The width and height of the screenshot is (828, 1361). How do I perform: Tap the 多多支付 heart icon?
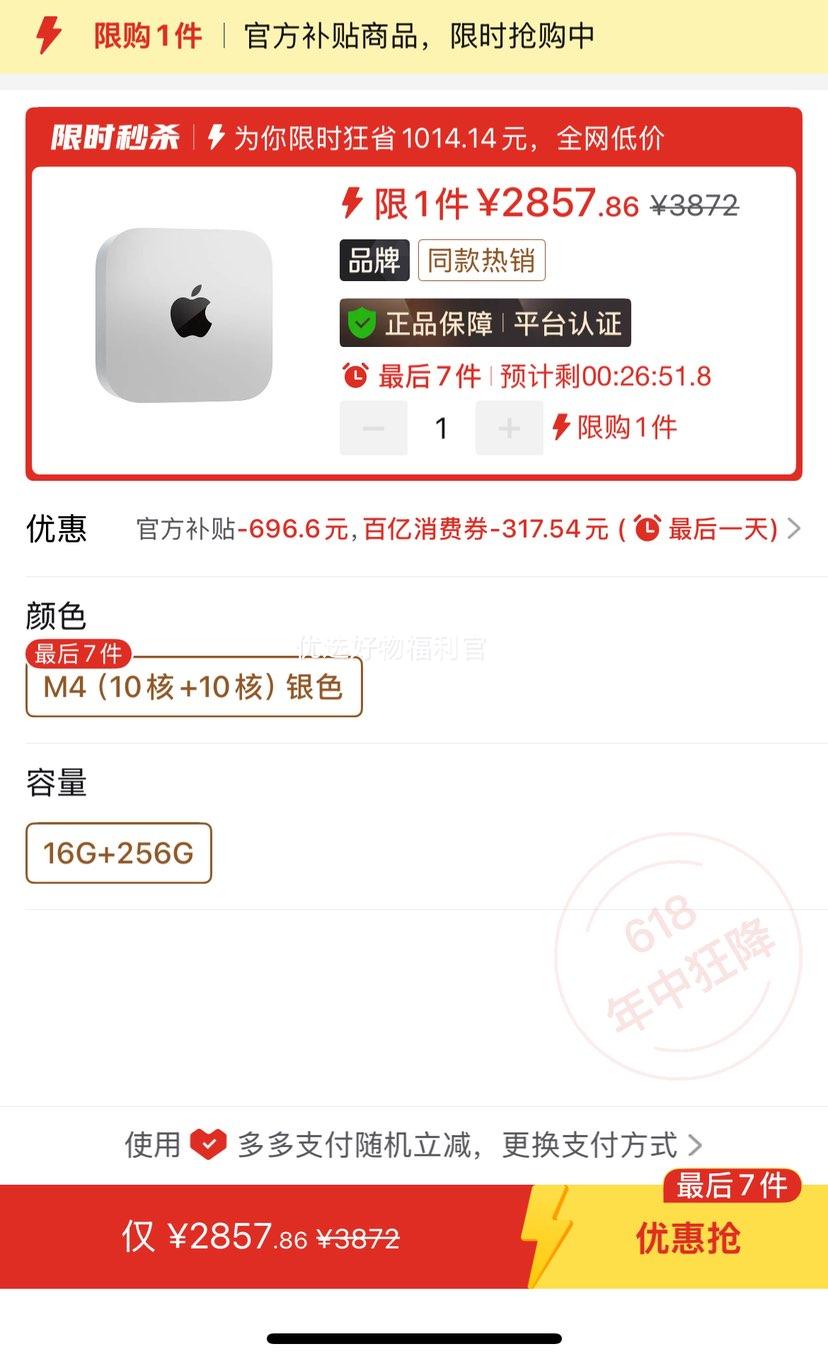208,1144
